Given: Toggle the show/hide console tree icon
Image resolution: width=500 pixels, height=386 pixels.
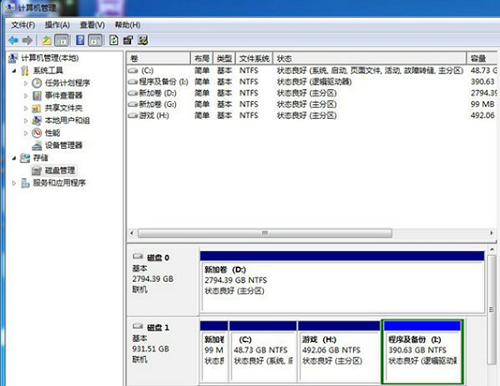Looking at the screenshot, I should pos(62,40).
